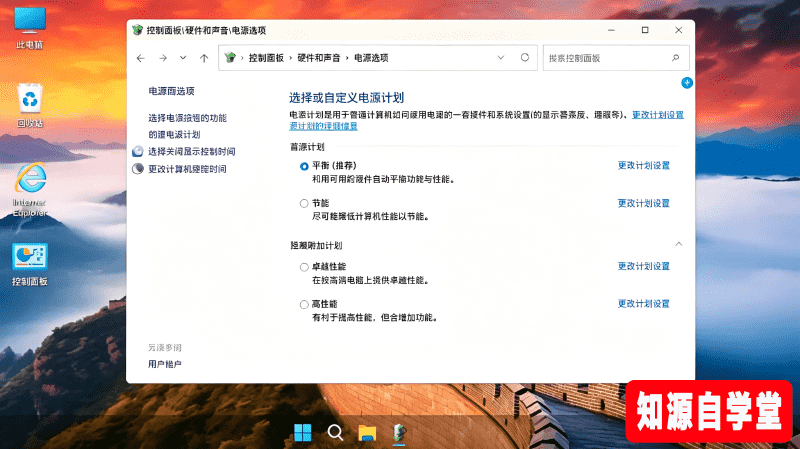Open the 控制面板 desktop shortcut
This screenshot has width=800, height=449.
(30, 264)
